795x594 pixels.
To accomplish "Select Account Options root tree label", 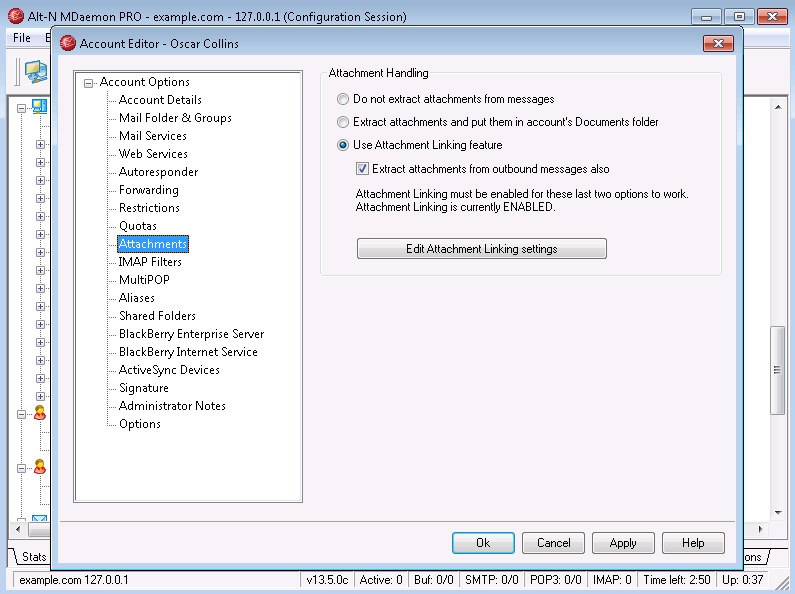I will coord(144,82).
